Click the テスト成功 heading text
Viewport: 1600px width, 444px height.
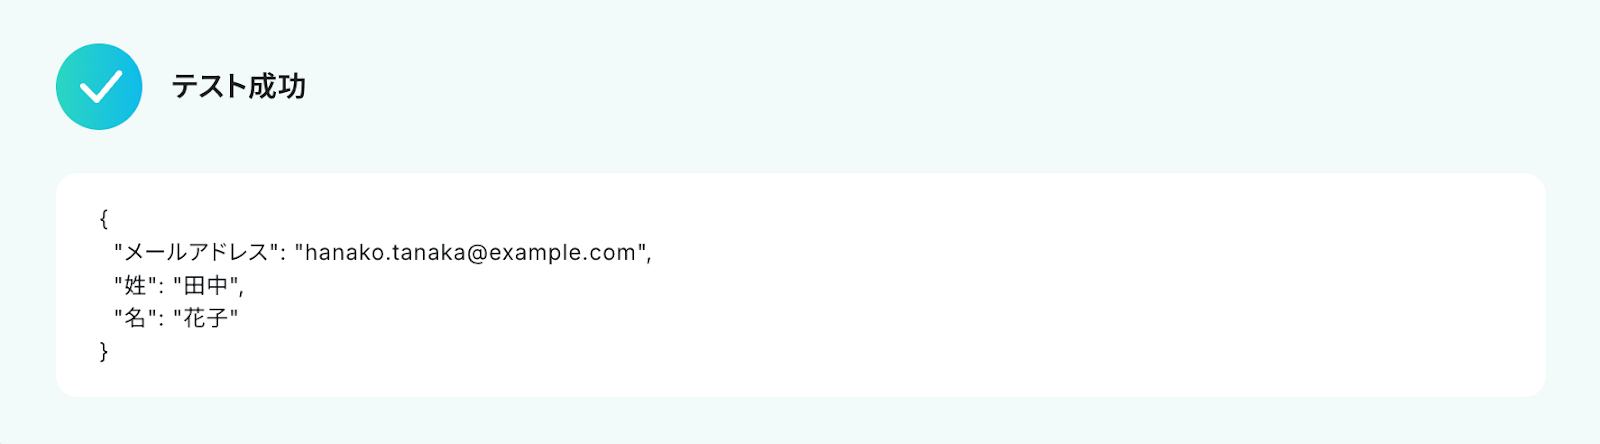[x=238, y=87]
